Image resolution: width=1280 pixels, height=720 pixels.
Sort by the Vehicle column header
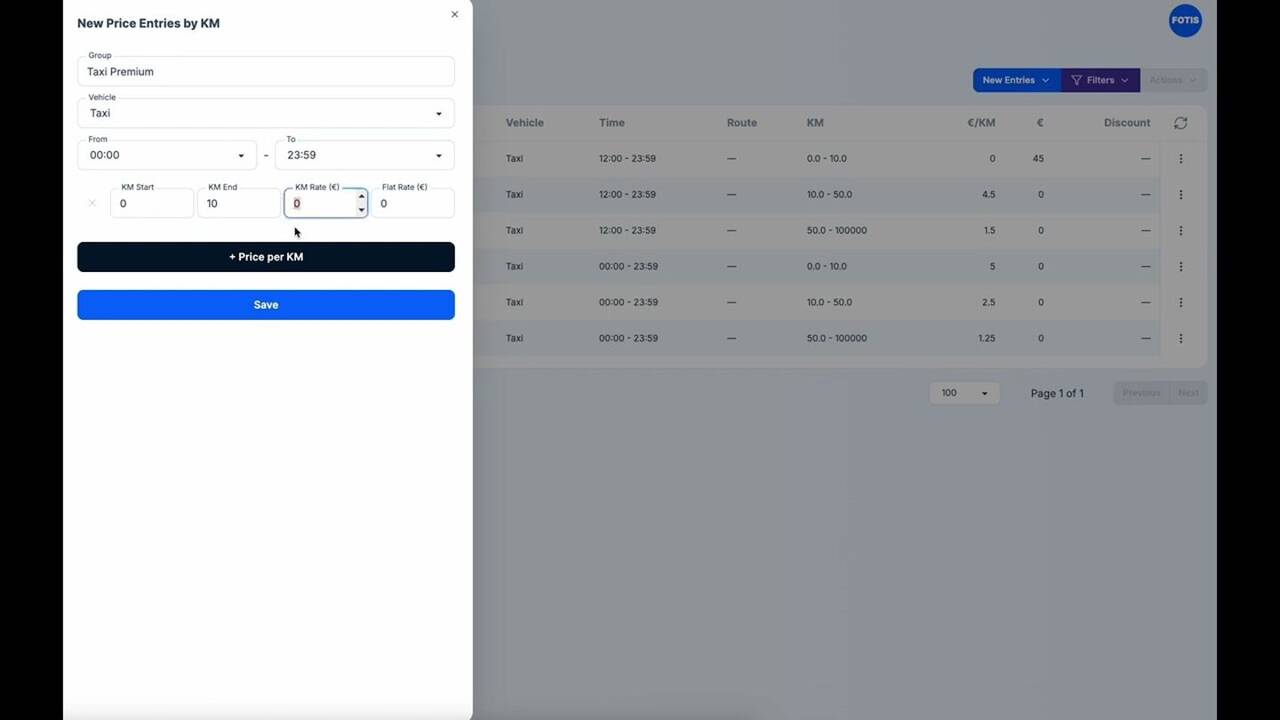tap(524, 123)
